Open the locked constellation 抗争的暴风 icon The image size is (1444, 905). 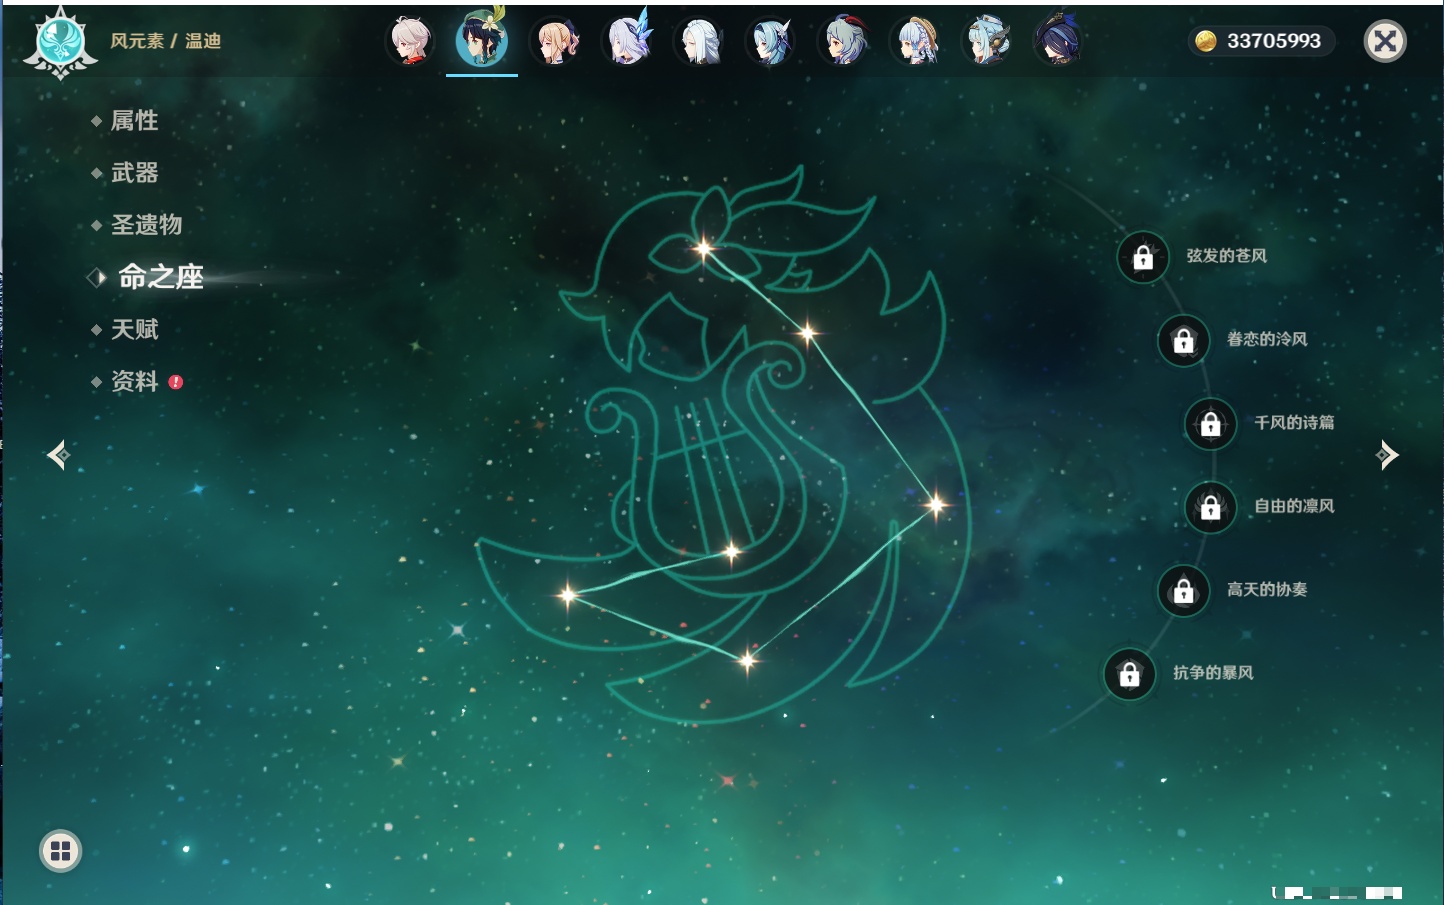tap(1129, 674)
